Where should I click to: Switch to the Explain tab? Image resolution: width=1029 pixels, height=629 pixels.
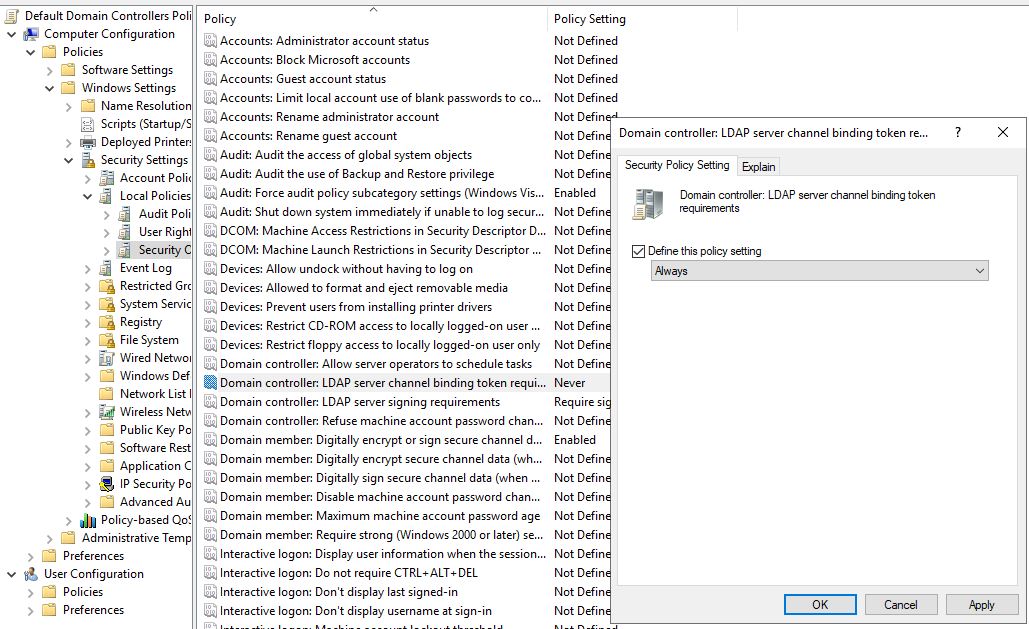(x=758, y=167)
